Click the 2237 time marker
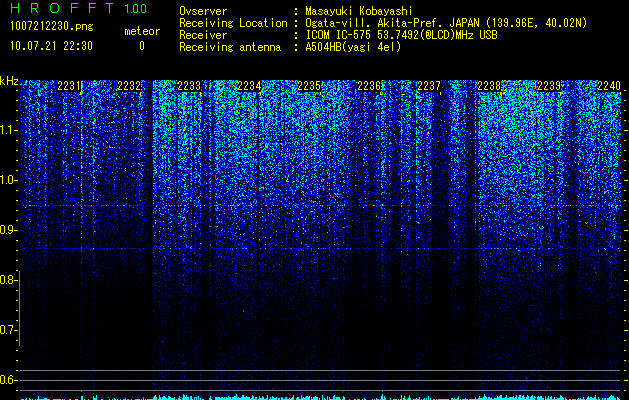 (429, 86)
